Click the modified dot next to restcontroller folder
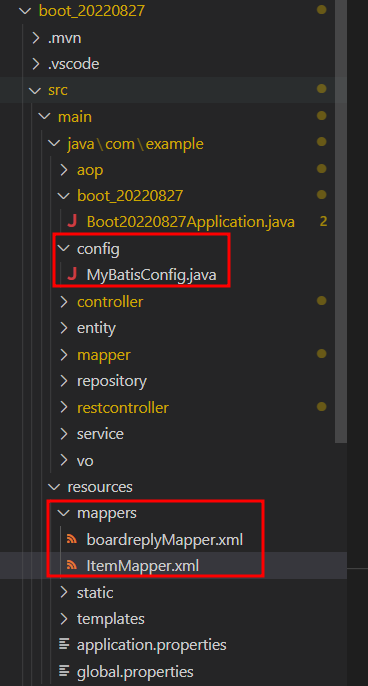Image resolution: width=368 pixels, height=686 pixels. (322, 406)
